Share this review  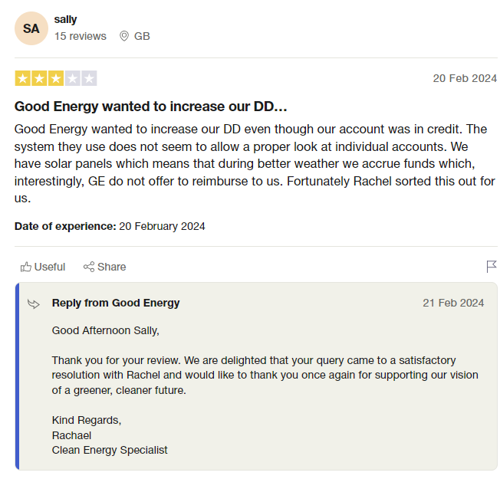pos(105,267)
